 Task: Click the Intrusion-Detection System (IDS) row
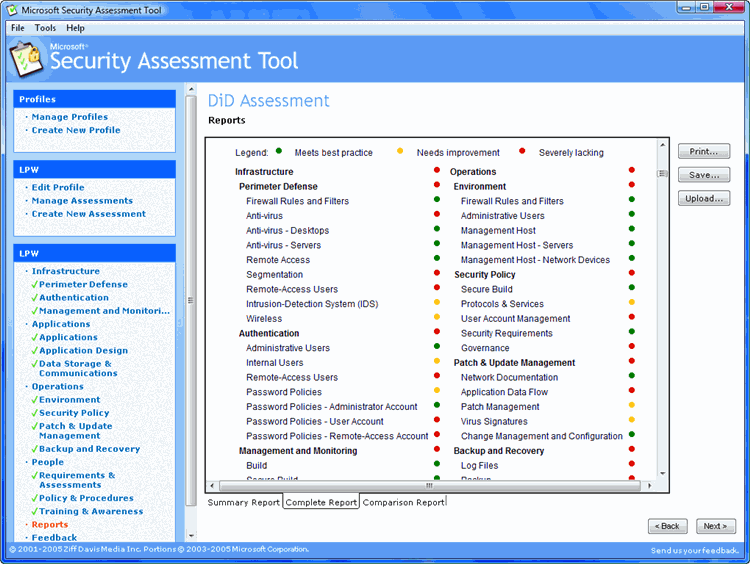point(312,304)
